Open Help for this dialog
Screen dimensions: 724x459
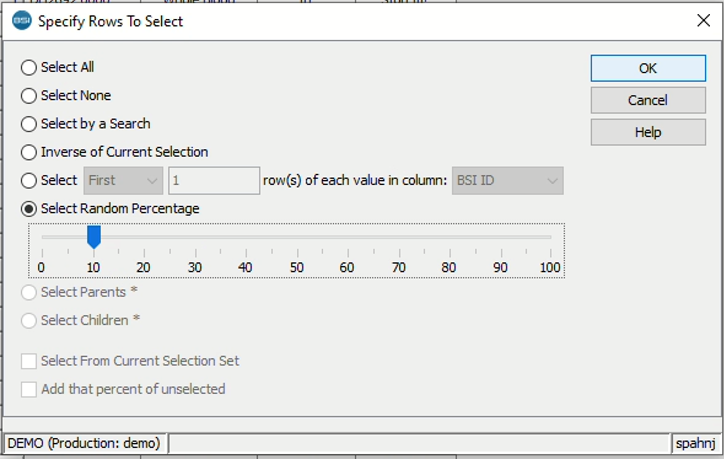[648, 132]
